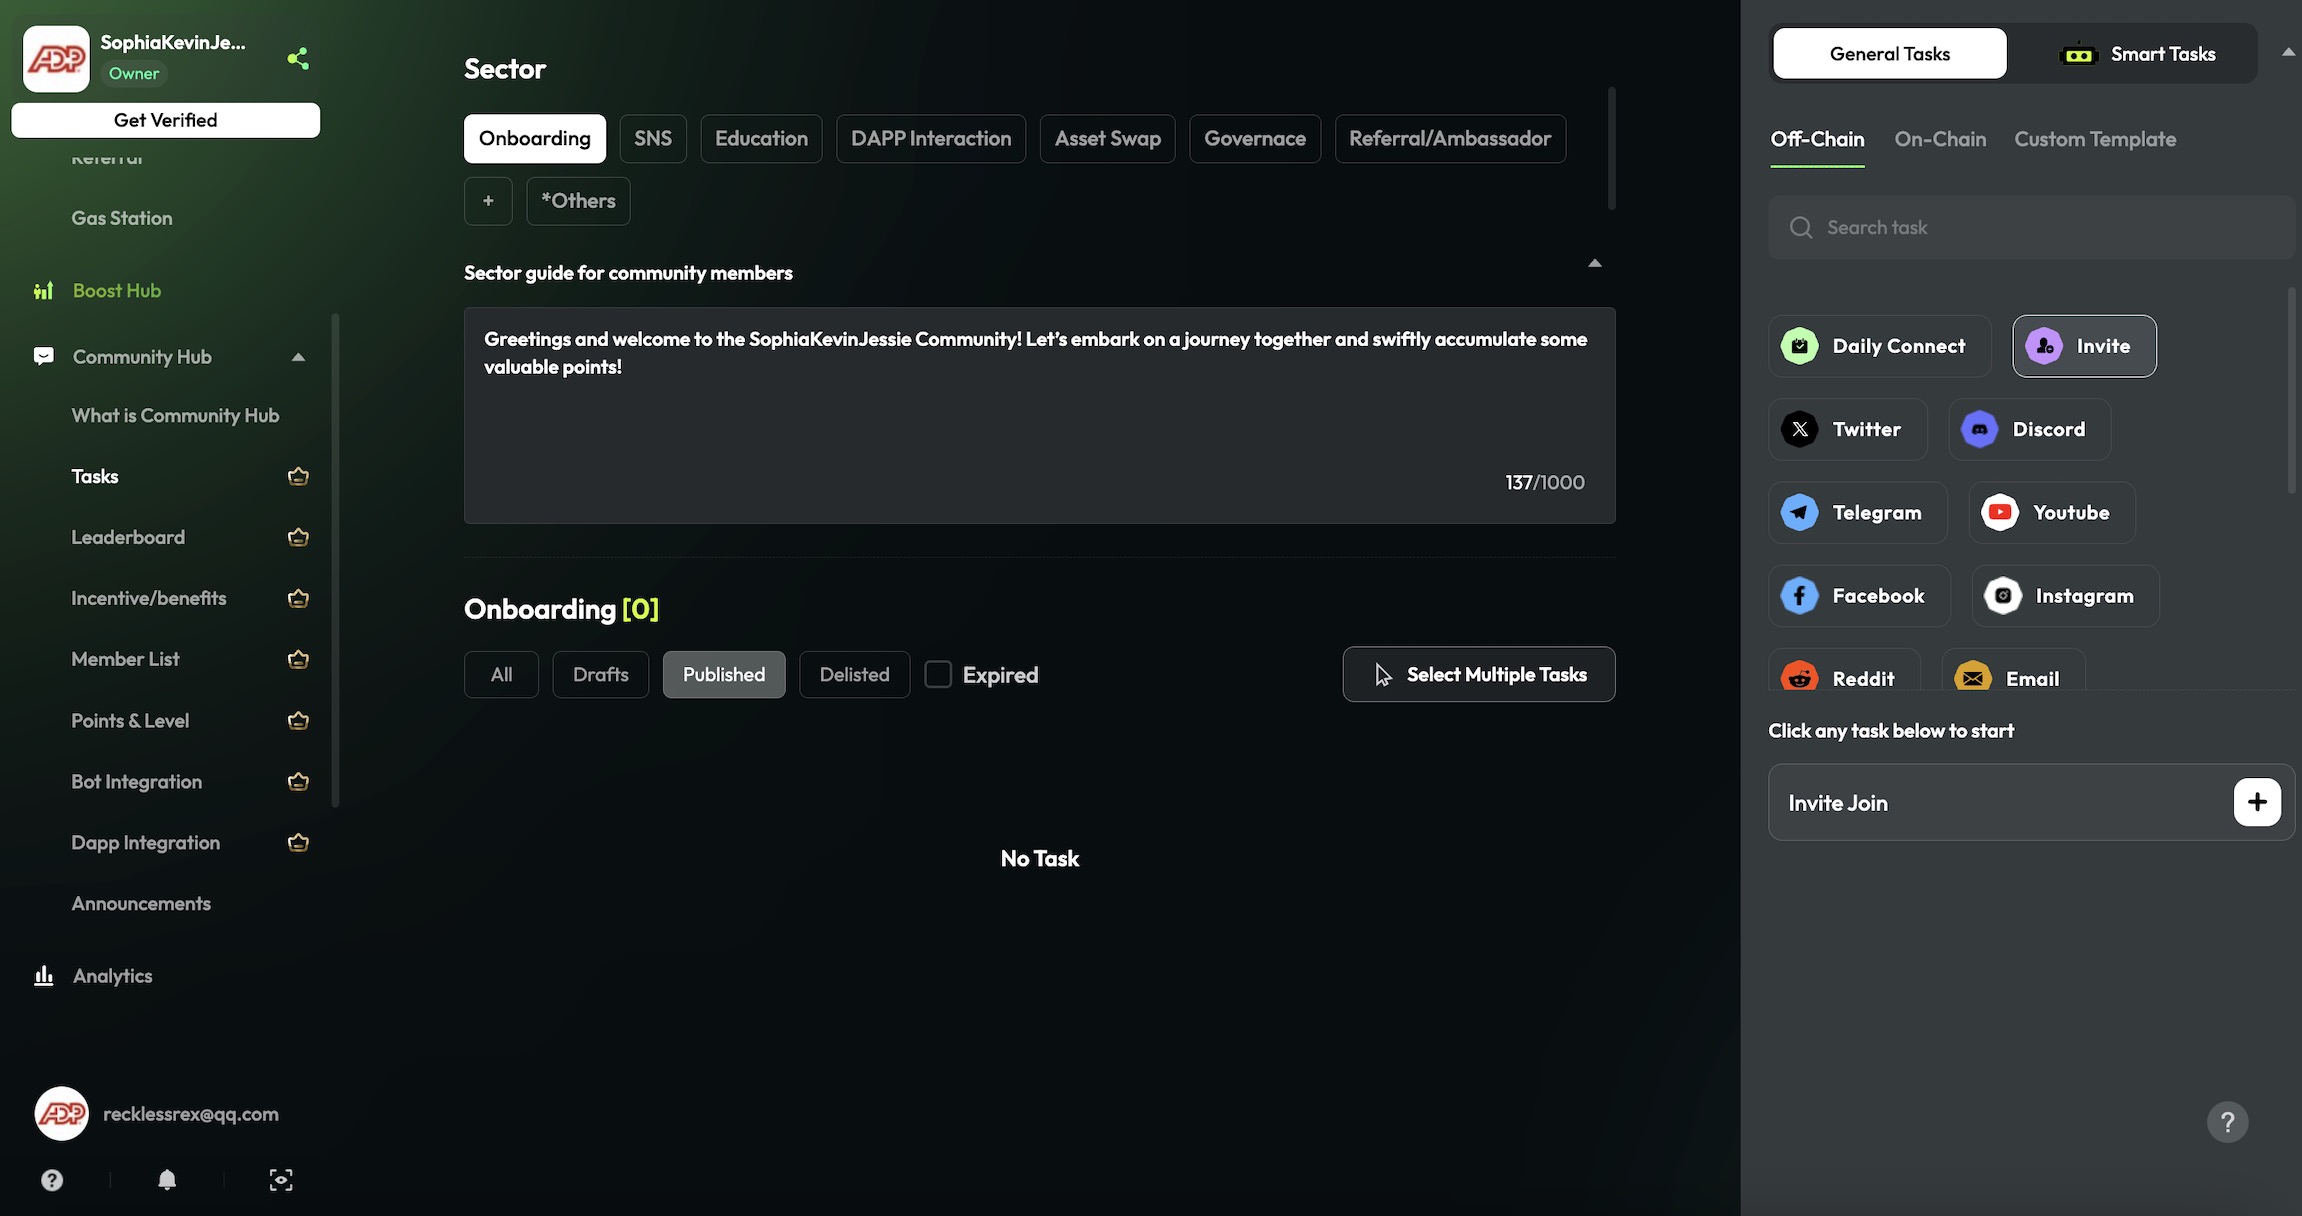Filter tasks by Drafts
Viewport: 2302px width, 1216px height.
pyautogui.click(x=600, y=675)
